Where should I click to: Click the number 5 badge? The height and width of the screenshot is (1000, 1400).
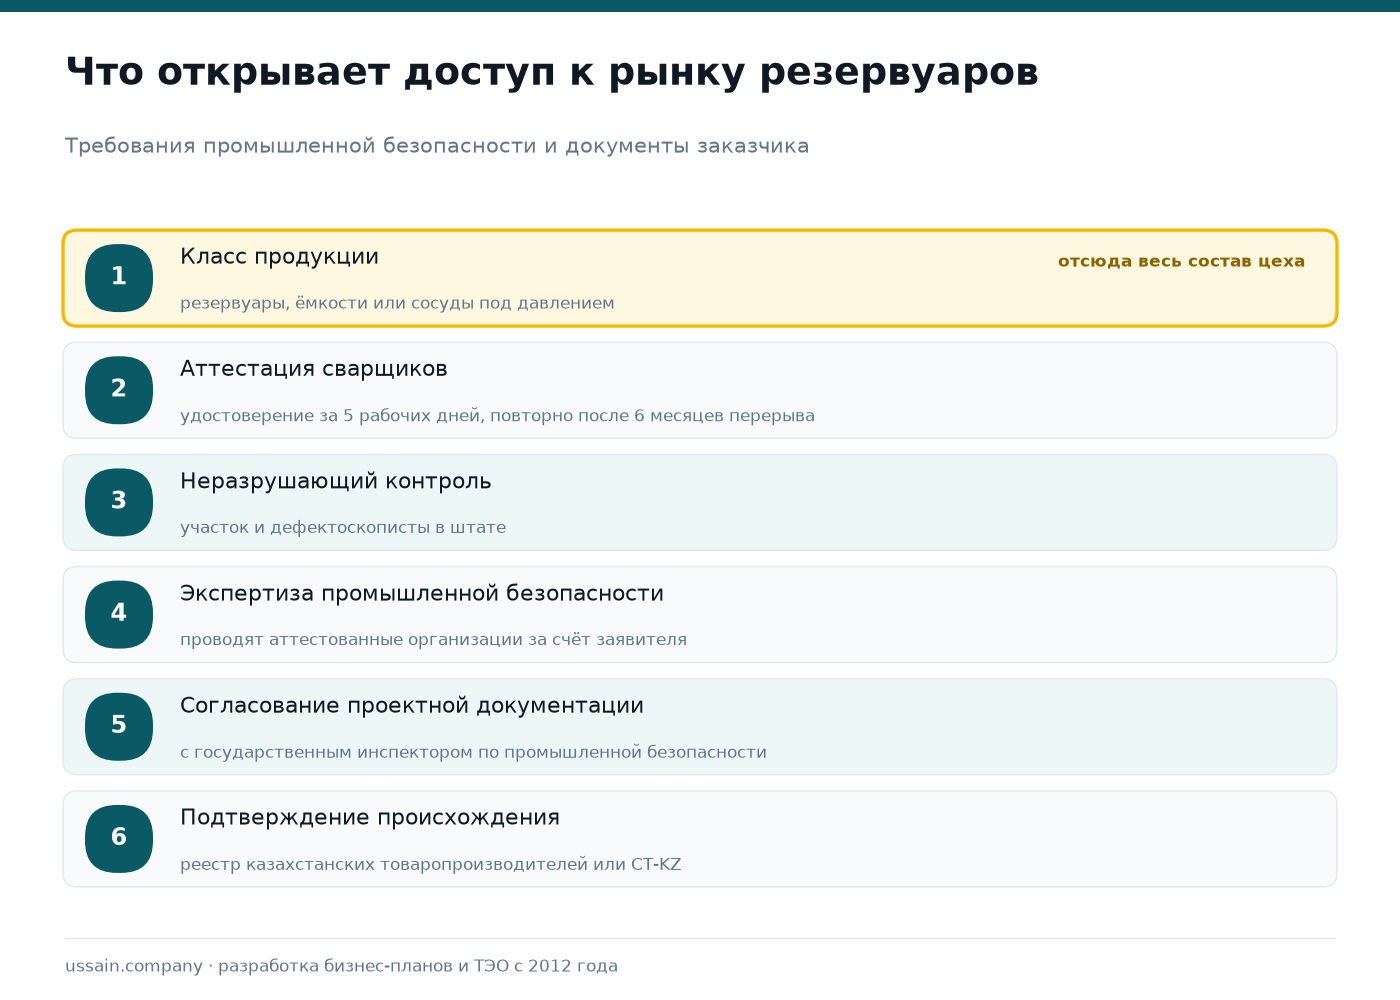click(x=119, y=726)
